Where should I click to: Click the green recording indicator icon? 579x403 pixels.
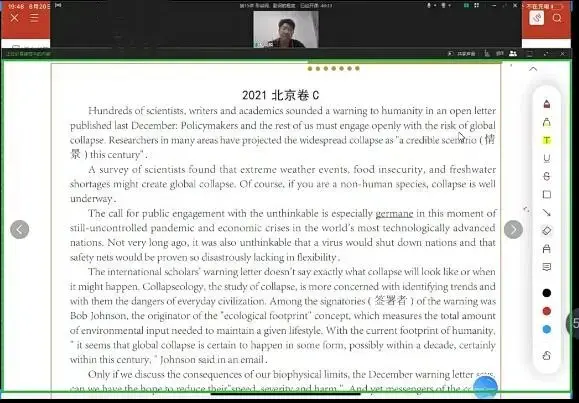tap(466, 6)
